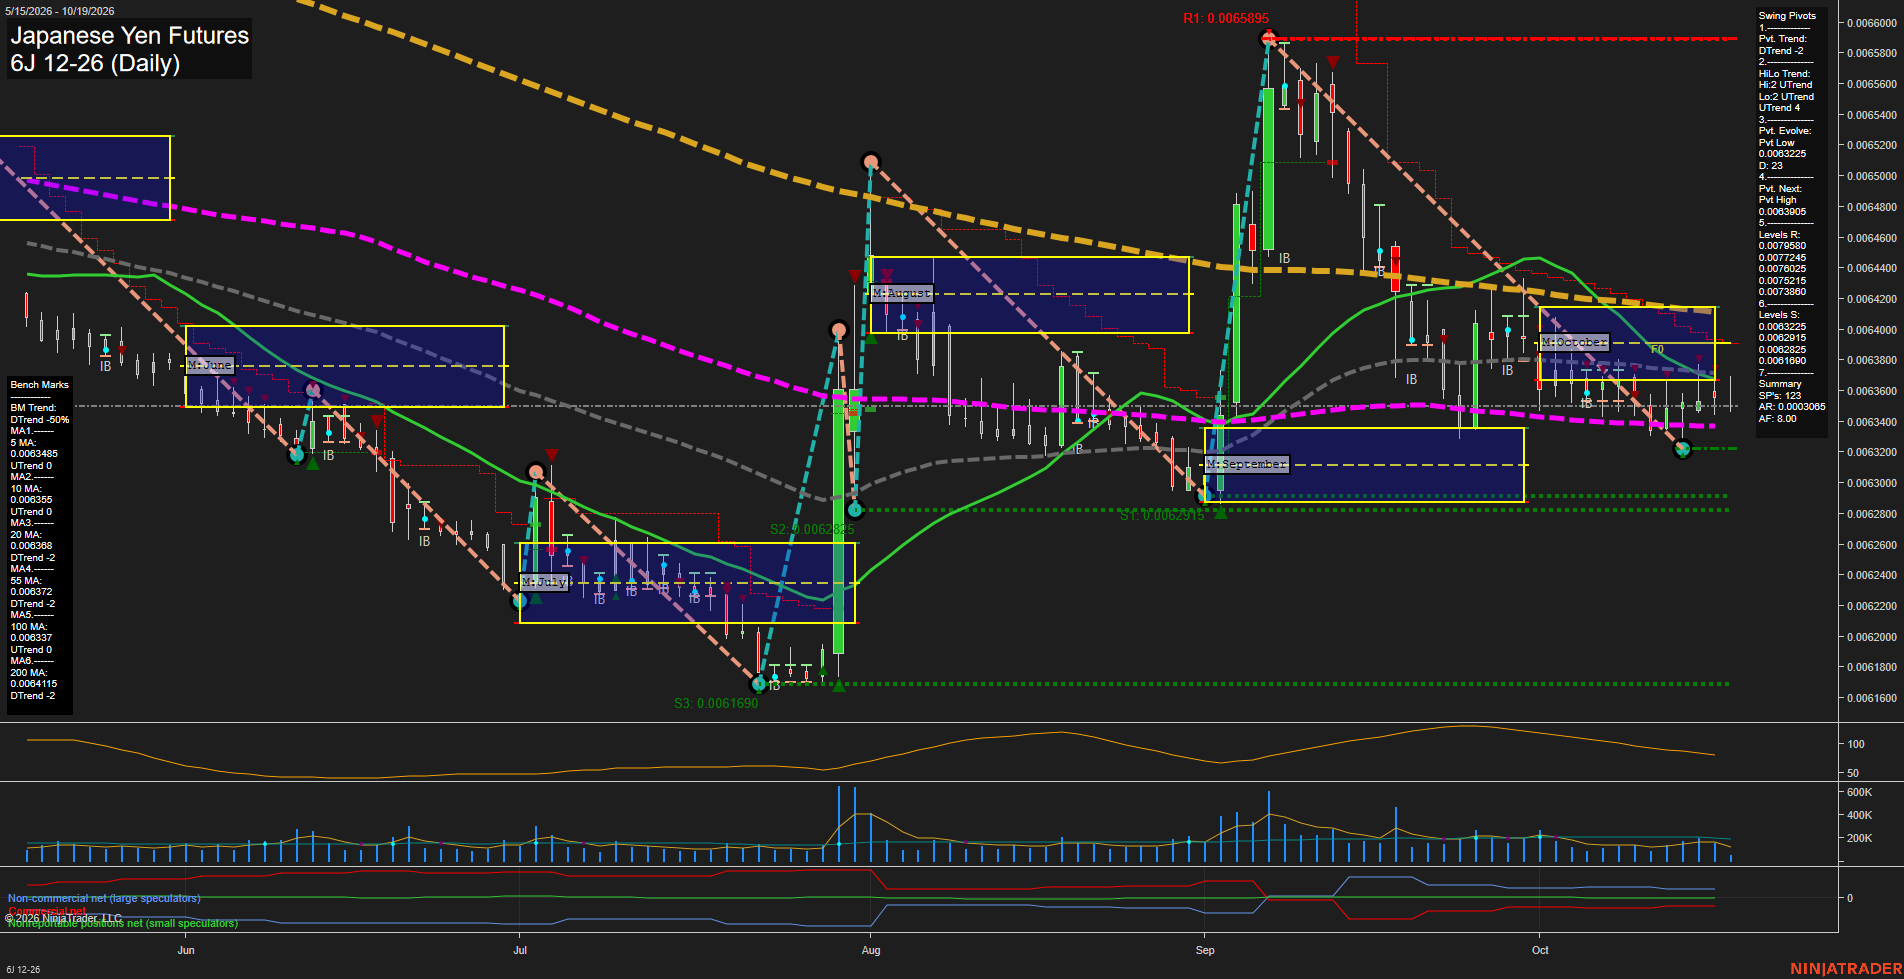1904x979 pixels.
Task: Click the 0.0063000 price axis label
Action: pyautogui.click(x=1871, y=483)
